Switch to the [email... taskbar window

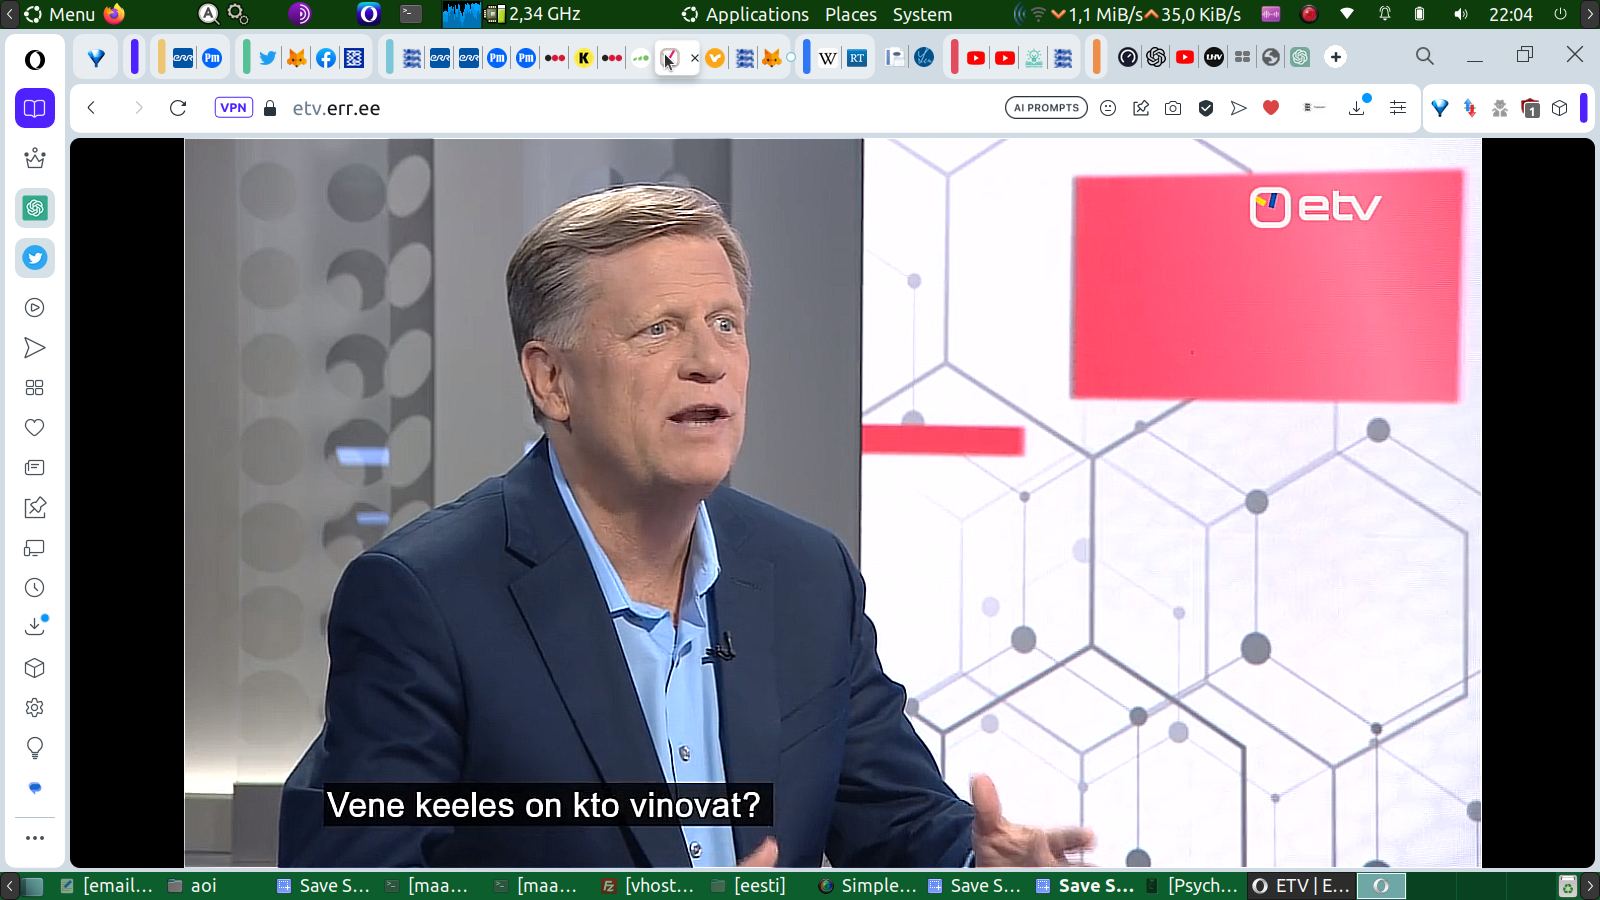point(107,885)
